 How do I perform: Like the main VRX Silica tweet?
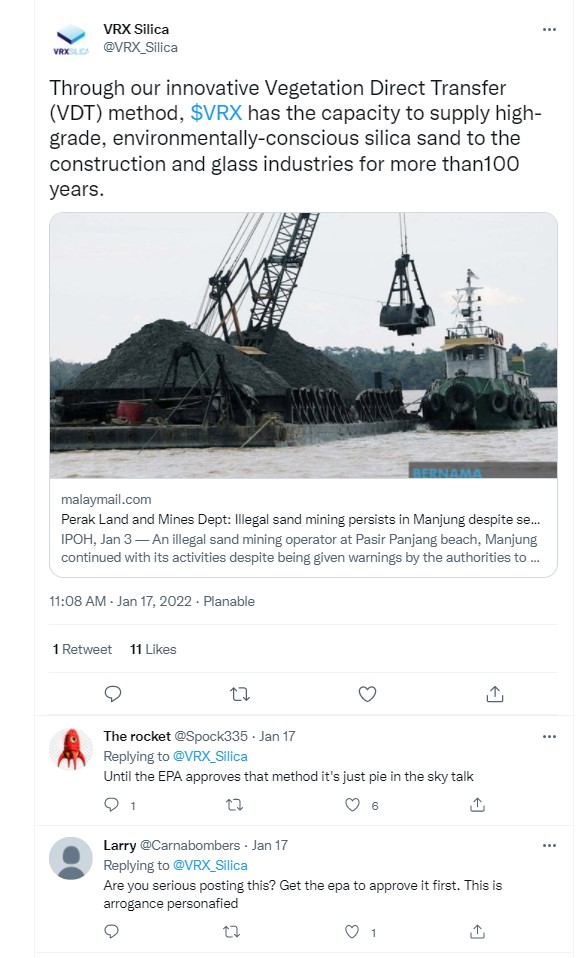coord(367,694)
